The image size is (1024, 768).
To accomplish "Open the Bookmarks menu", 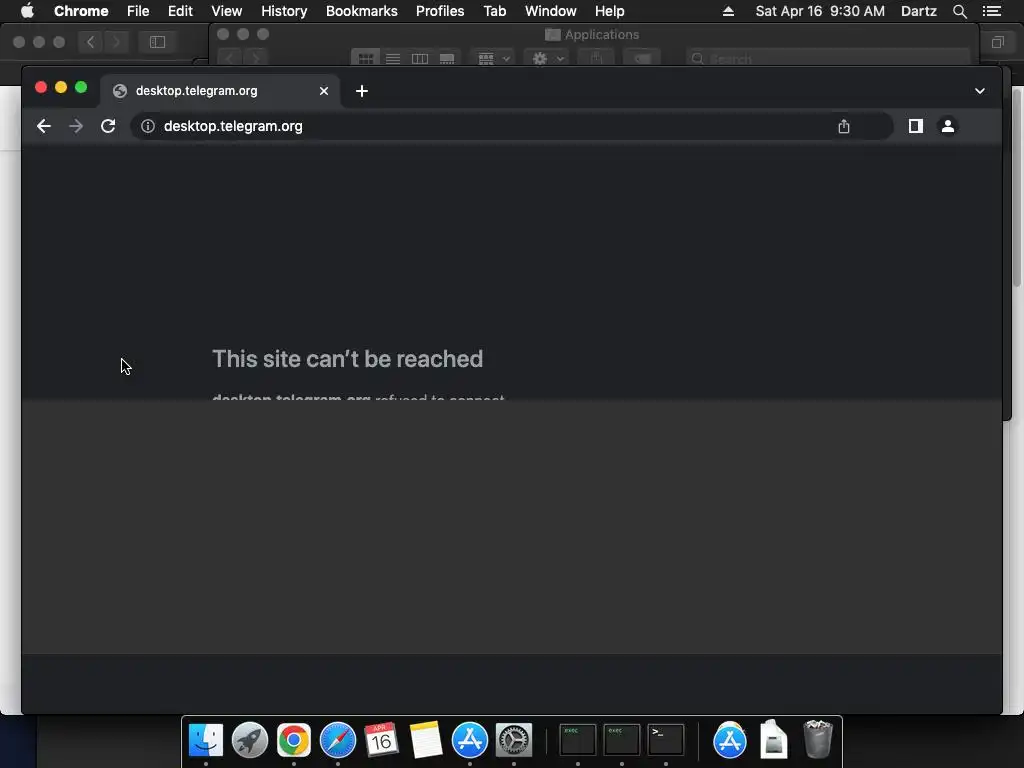I will 362,11.
